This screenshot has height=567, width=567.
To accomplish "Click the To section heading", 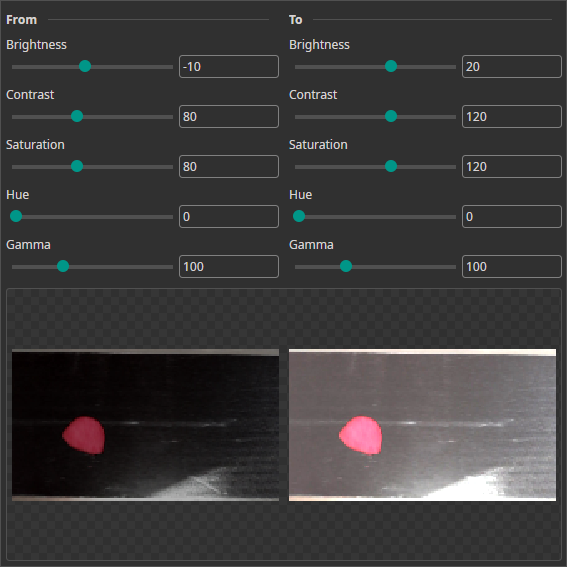I will (x=295, y=20).
